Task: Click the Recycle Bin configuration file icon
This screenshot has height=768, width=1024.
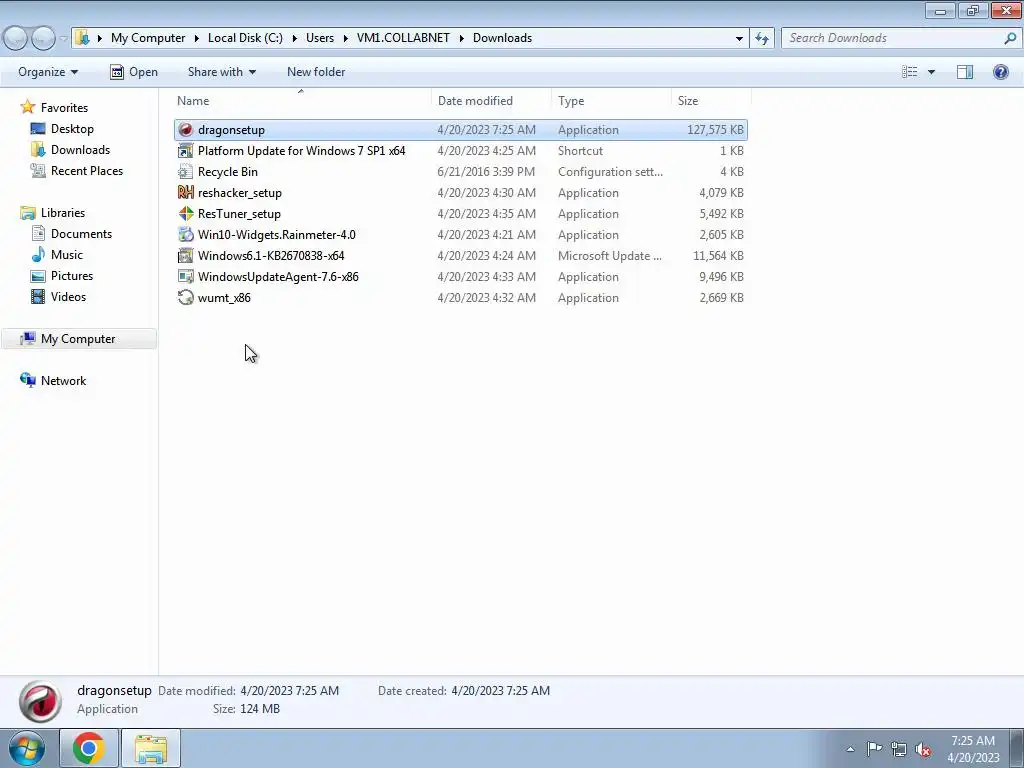Action: [186, 172]
